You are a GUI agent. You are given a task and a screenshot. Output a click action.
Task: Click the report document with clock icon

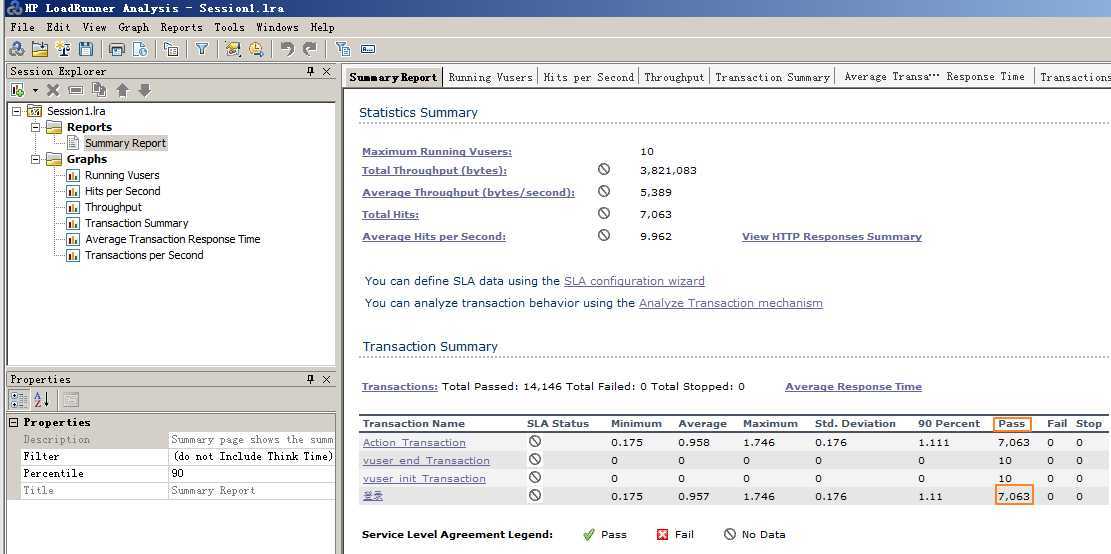pyautogui.click(x=140, y=49)
